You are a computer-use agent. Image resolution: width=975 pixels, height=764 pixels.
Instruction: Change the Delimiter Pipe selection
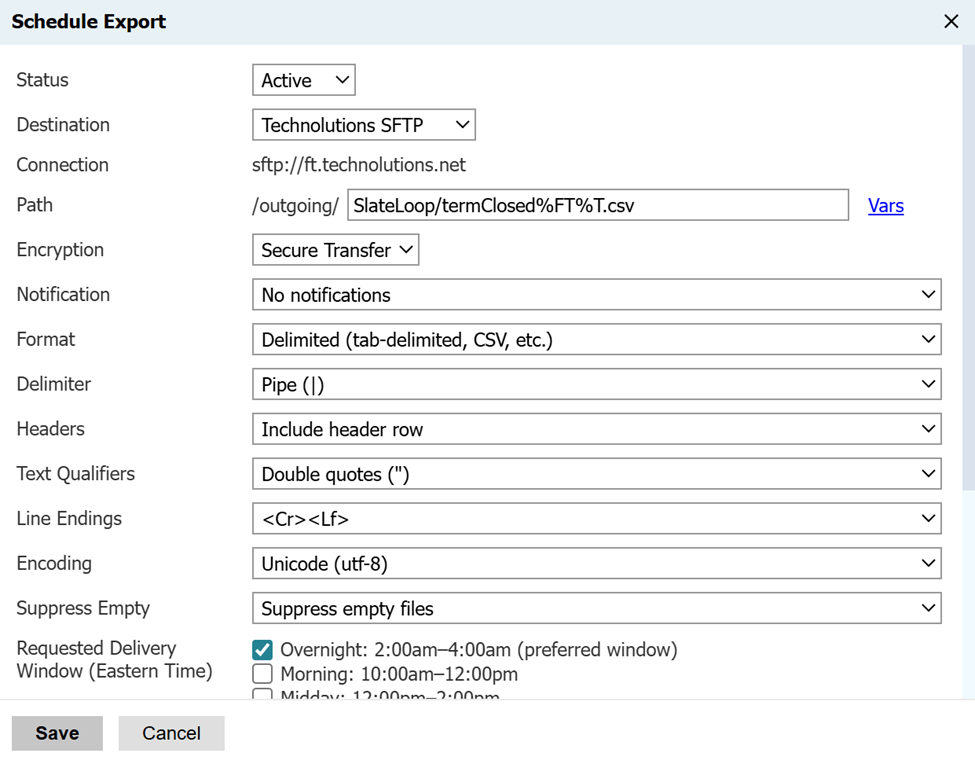pyautogui.click(x=596, y=385)
